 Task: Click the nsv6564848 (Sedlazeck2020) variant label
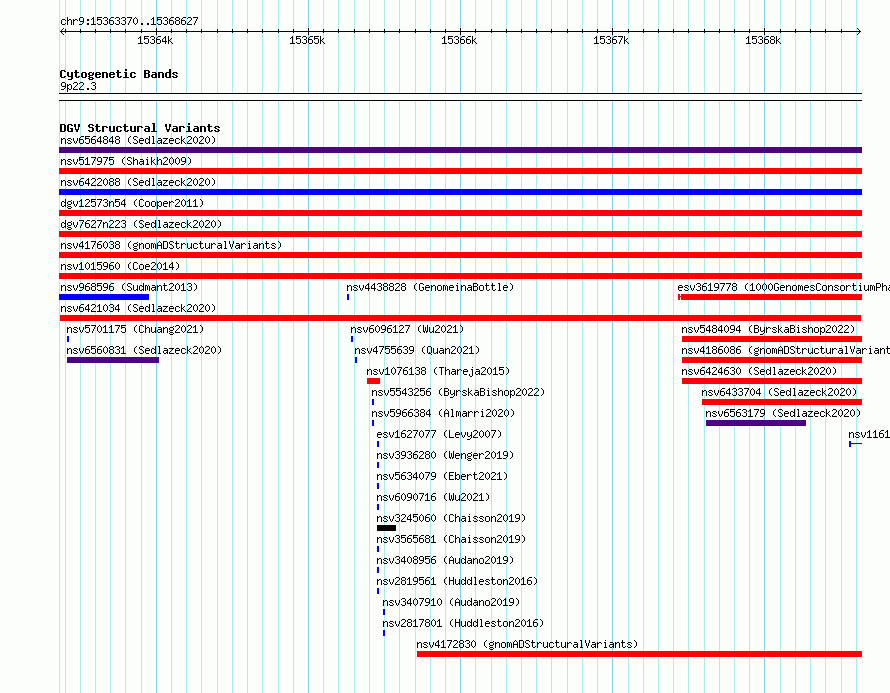(138, 140)
